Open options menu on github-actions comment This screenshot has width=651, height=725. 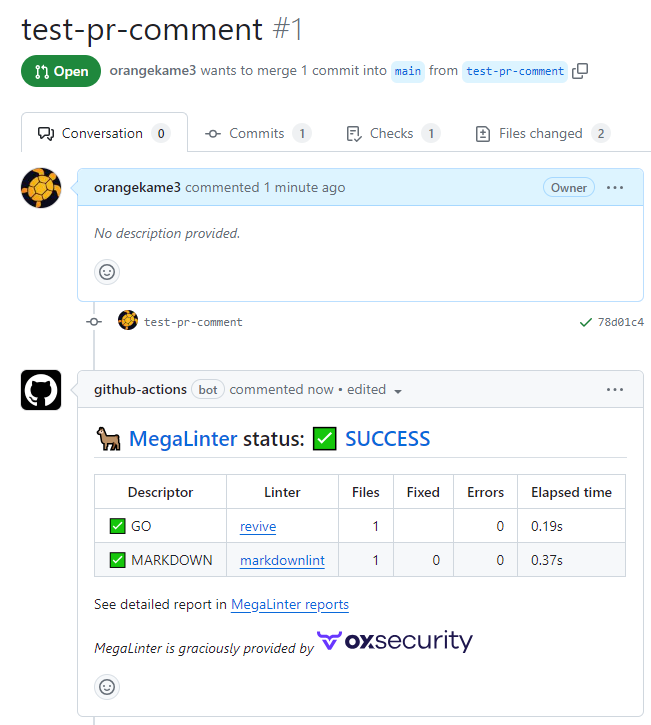pyautogui.click(x=615, y=390)
